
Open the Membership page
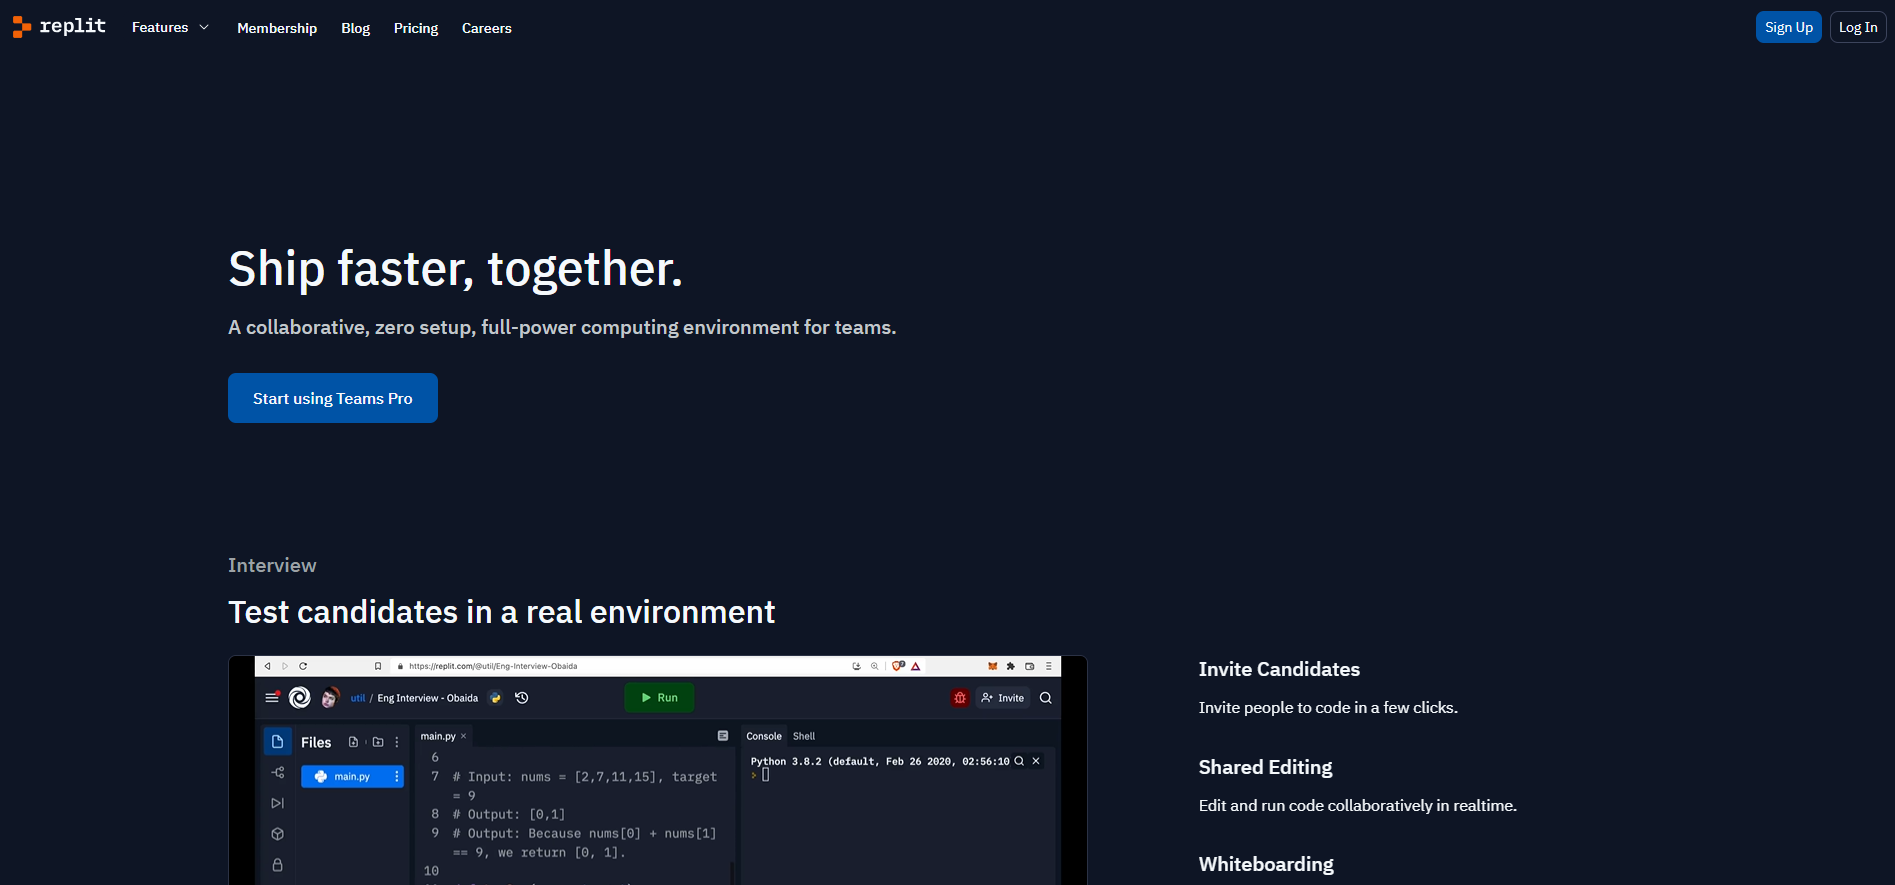277,28
